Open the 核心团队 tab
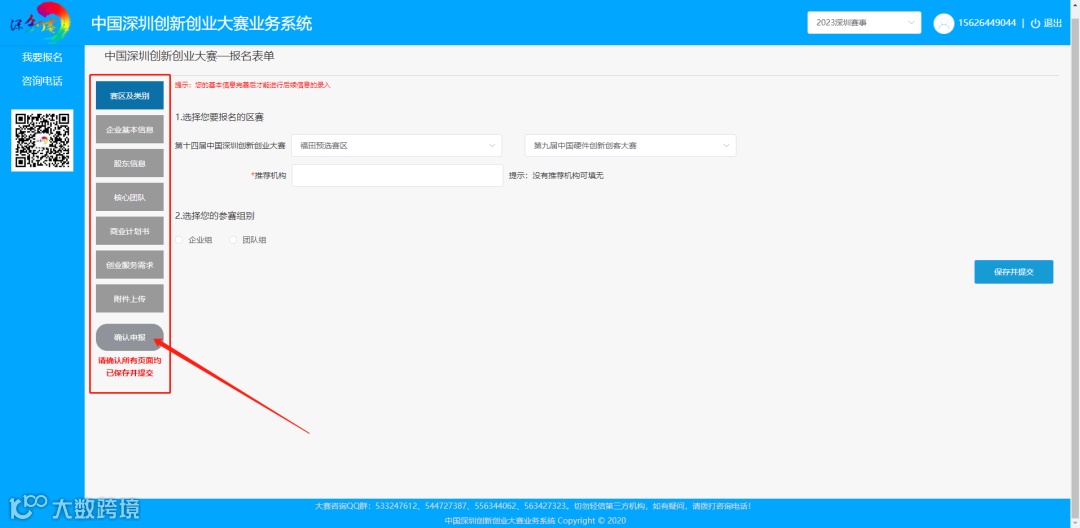The image size is (1080, 528). 129,197
